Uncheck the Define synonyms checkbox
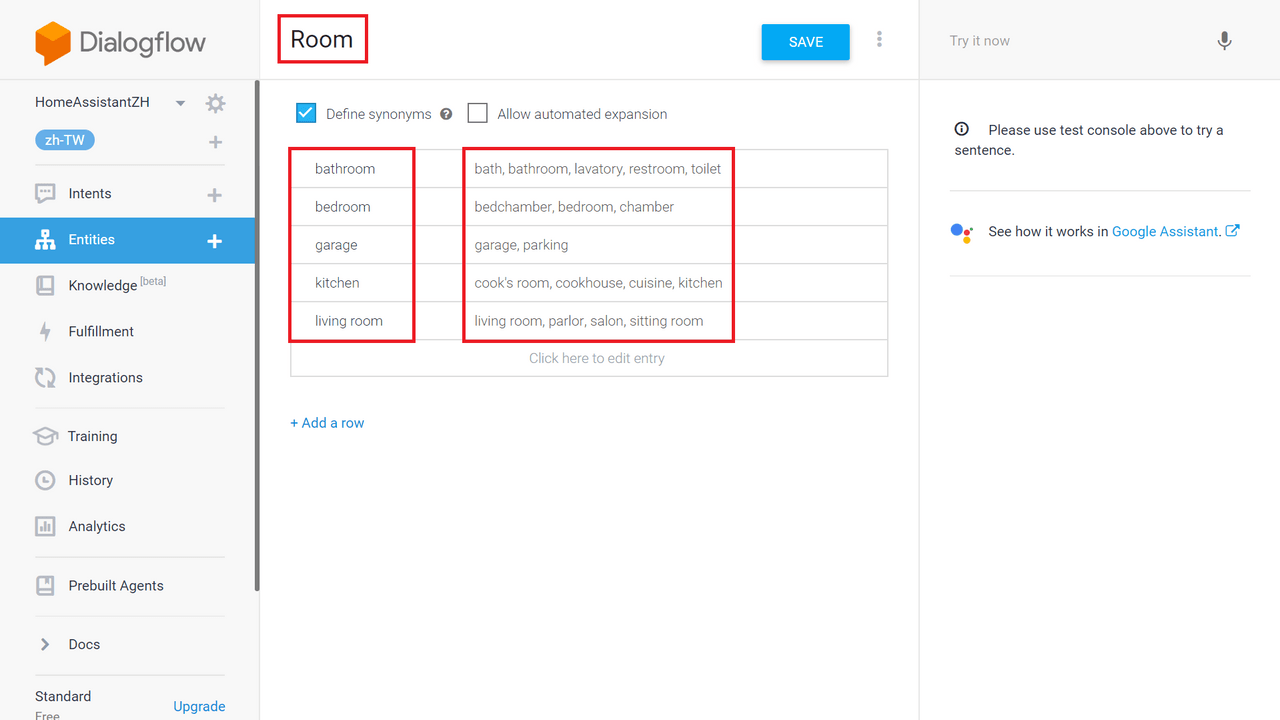 tap(306, 113)
